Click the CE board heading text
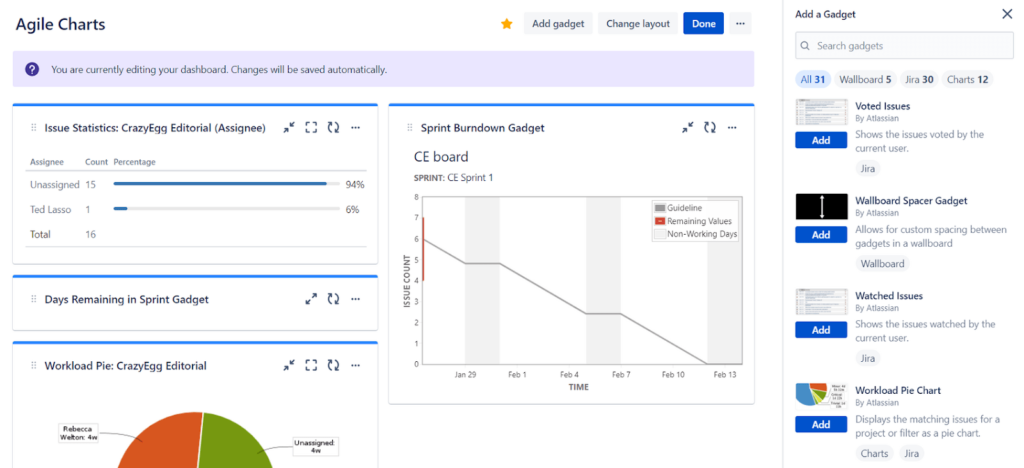This screenshot has height=468, width=1024. tap(441, 157)
